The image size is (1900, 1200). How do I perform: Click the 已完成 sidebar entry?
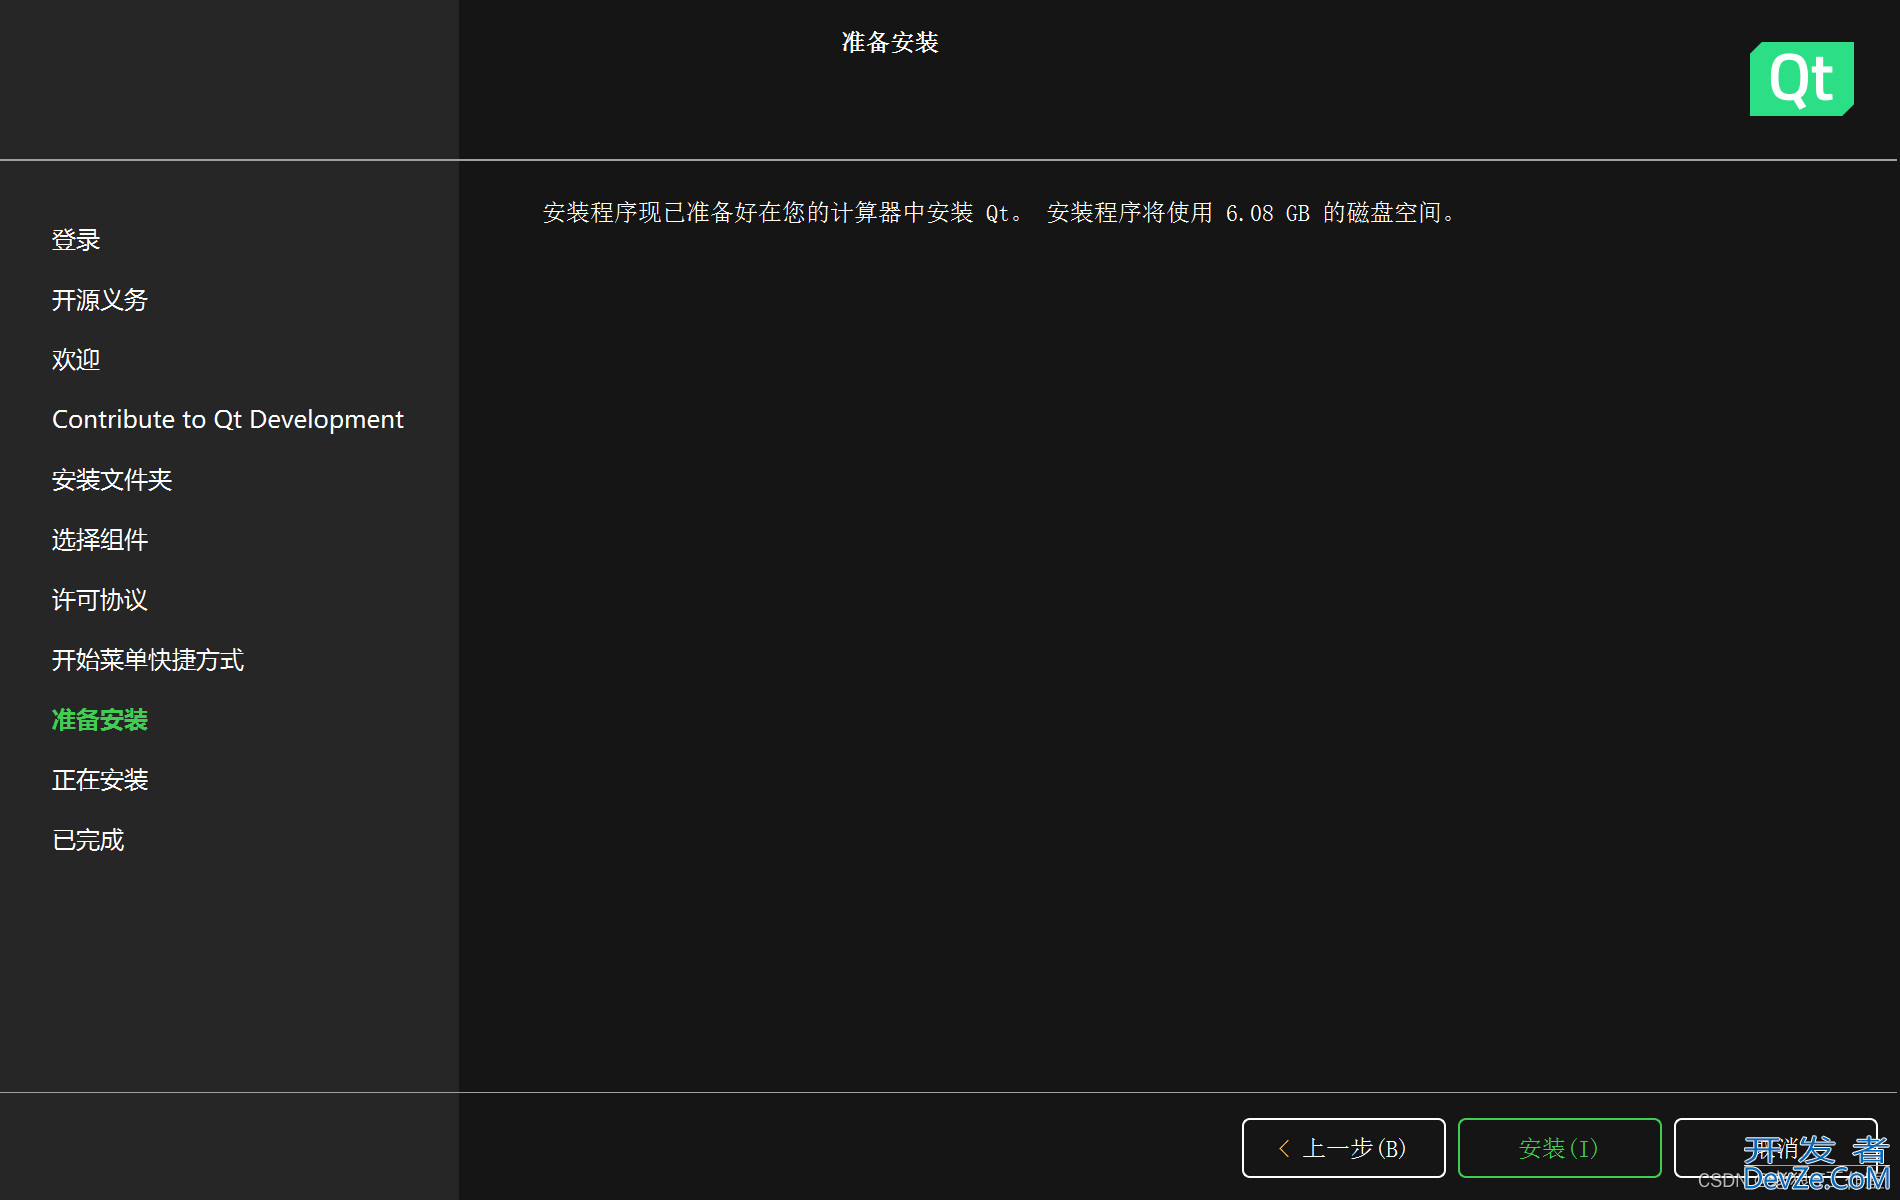pyautogui.click(x=88, y=840)
